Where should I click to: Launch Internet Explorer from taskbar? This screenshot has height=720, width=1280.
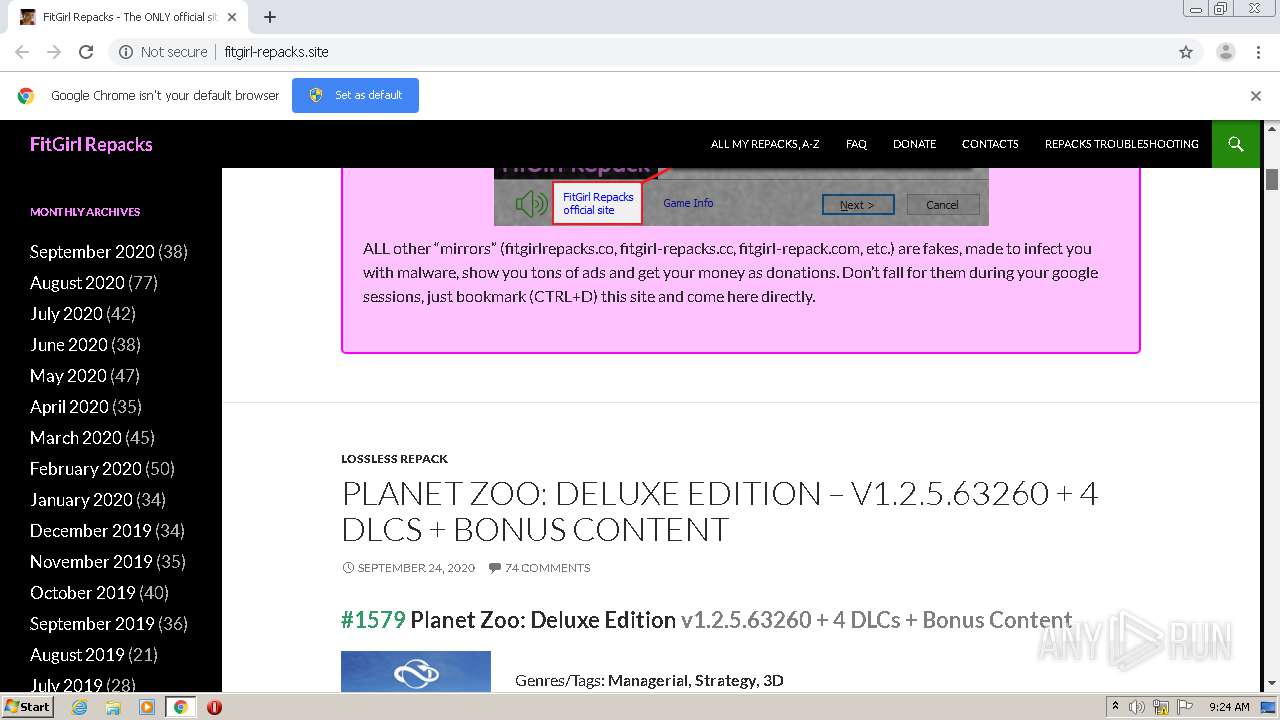tap(79, 707)
